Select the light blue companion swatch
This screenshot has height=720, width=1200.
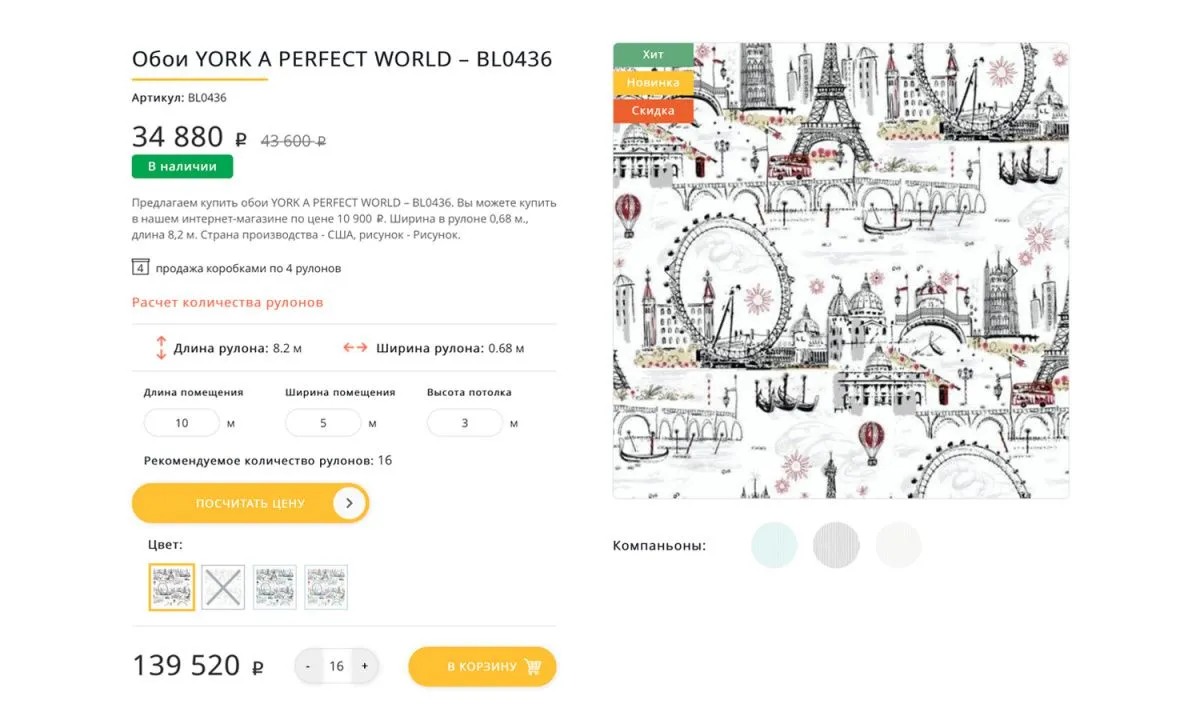click(x=774, y=545)
